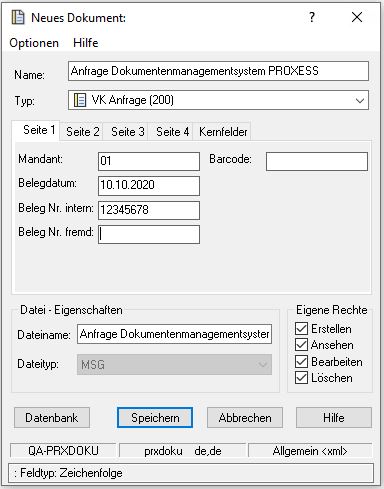Click the 'Feldtyp: Zeichenfolge' status text

[x=71, y=473]
